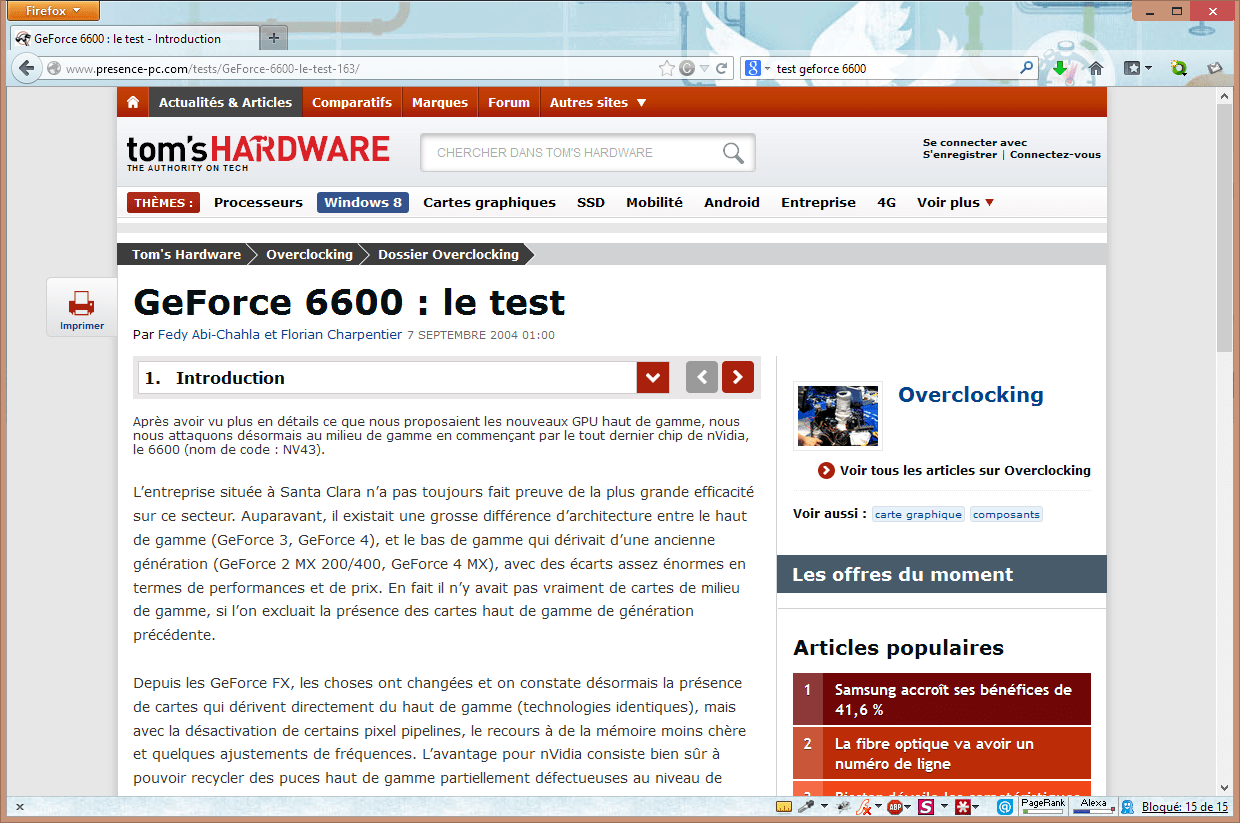Click the red asterisk add-on icon
1240x823 pixels.
pos(961,806)
